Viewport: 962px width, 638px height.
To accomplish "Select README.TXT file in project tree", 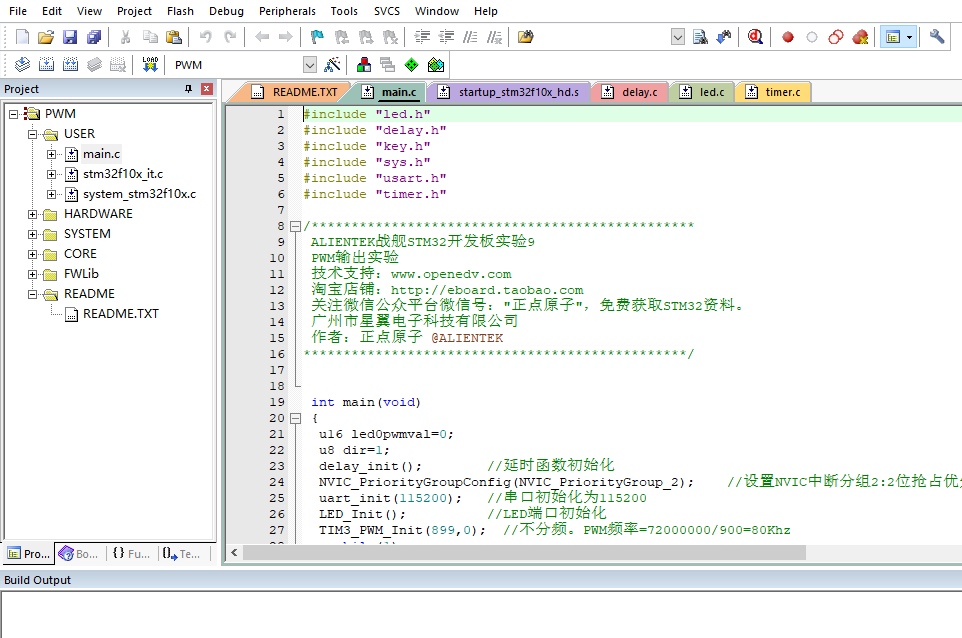I will [121, 314].
